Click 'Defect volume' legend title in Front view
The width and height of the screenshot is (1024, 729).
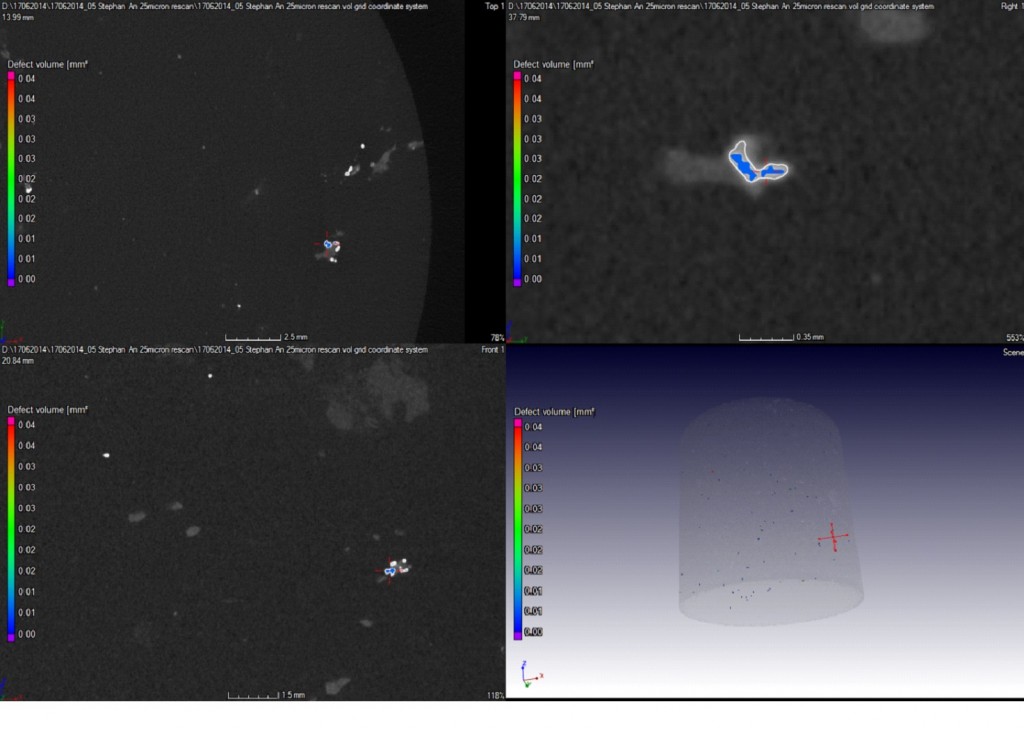coord(47,410)
